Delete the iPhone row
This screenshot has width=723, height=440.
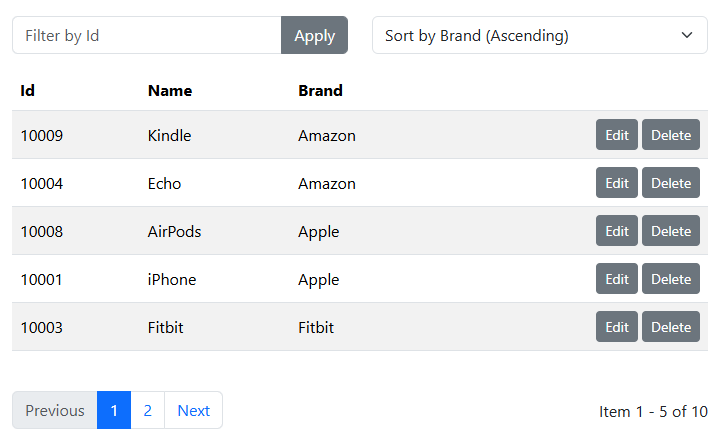[x=670, y=279]
